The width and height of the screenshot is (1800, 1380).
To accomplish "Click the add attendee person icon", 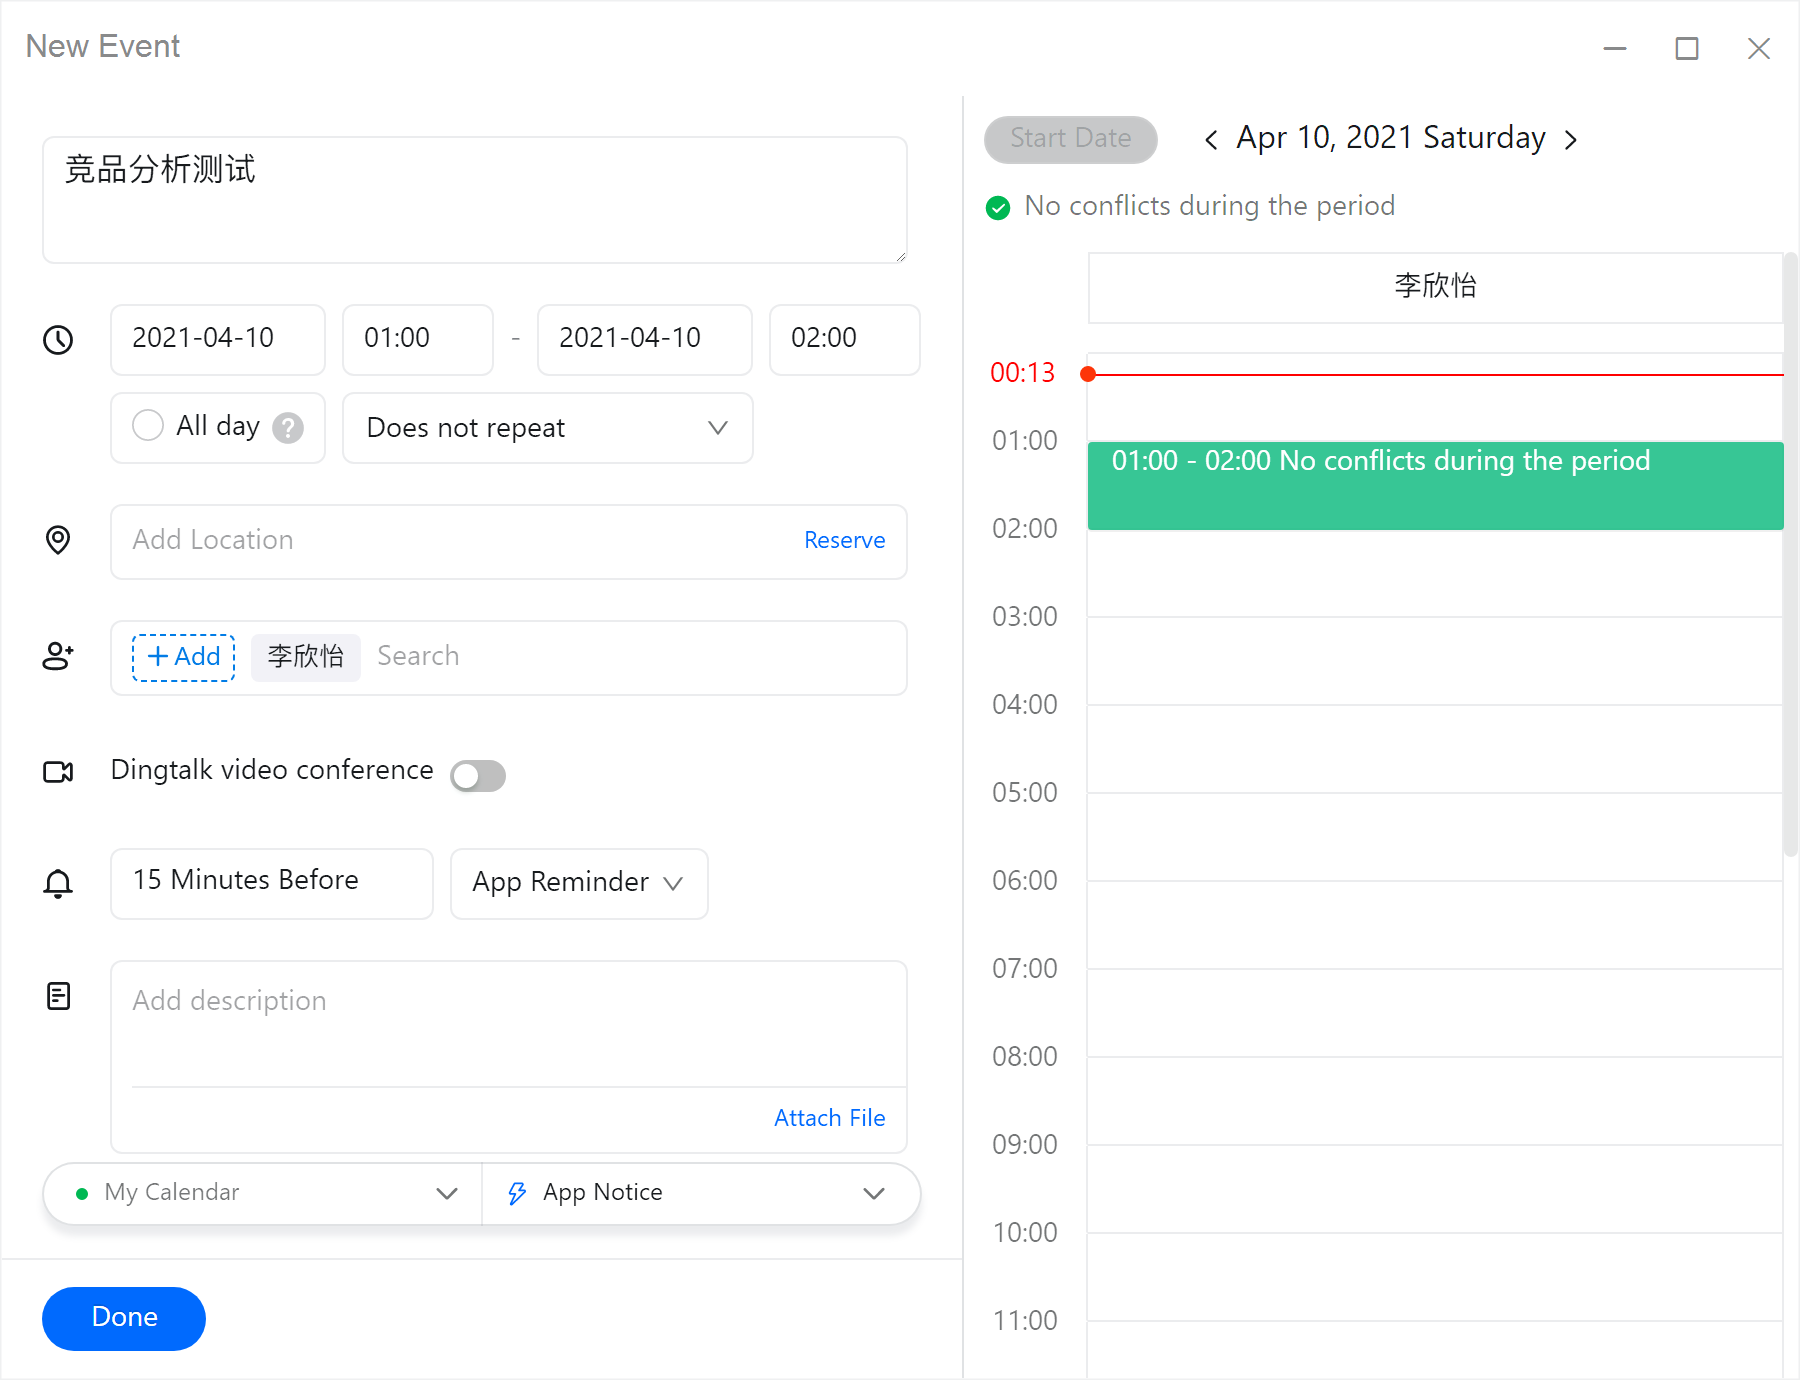I will pos(58,656).
